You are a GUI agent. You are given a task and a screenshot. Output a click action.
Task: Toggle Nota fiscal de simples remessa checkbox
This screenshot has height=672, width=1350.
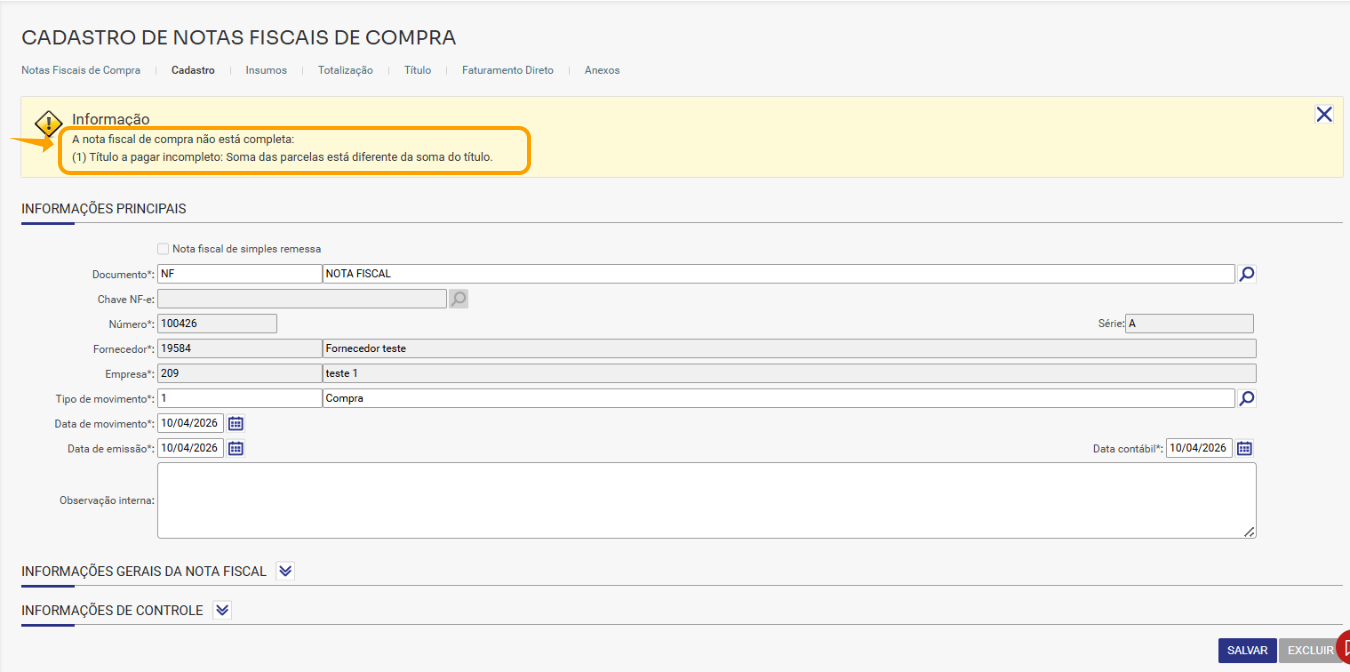coord(163,249)
